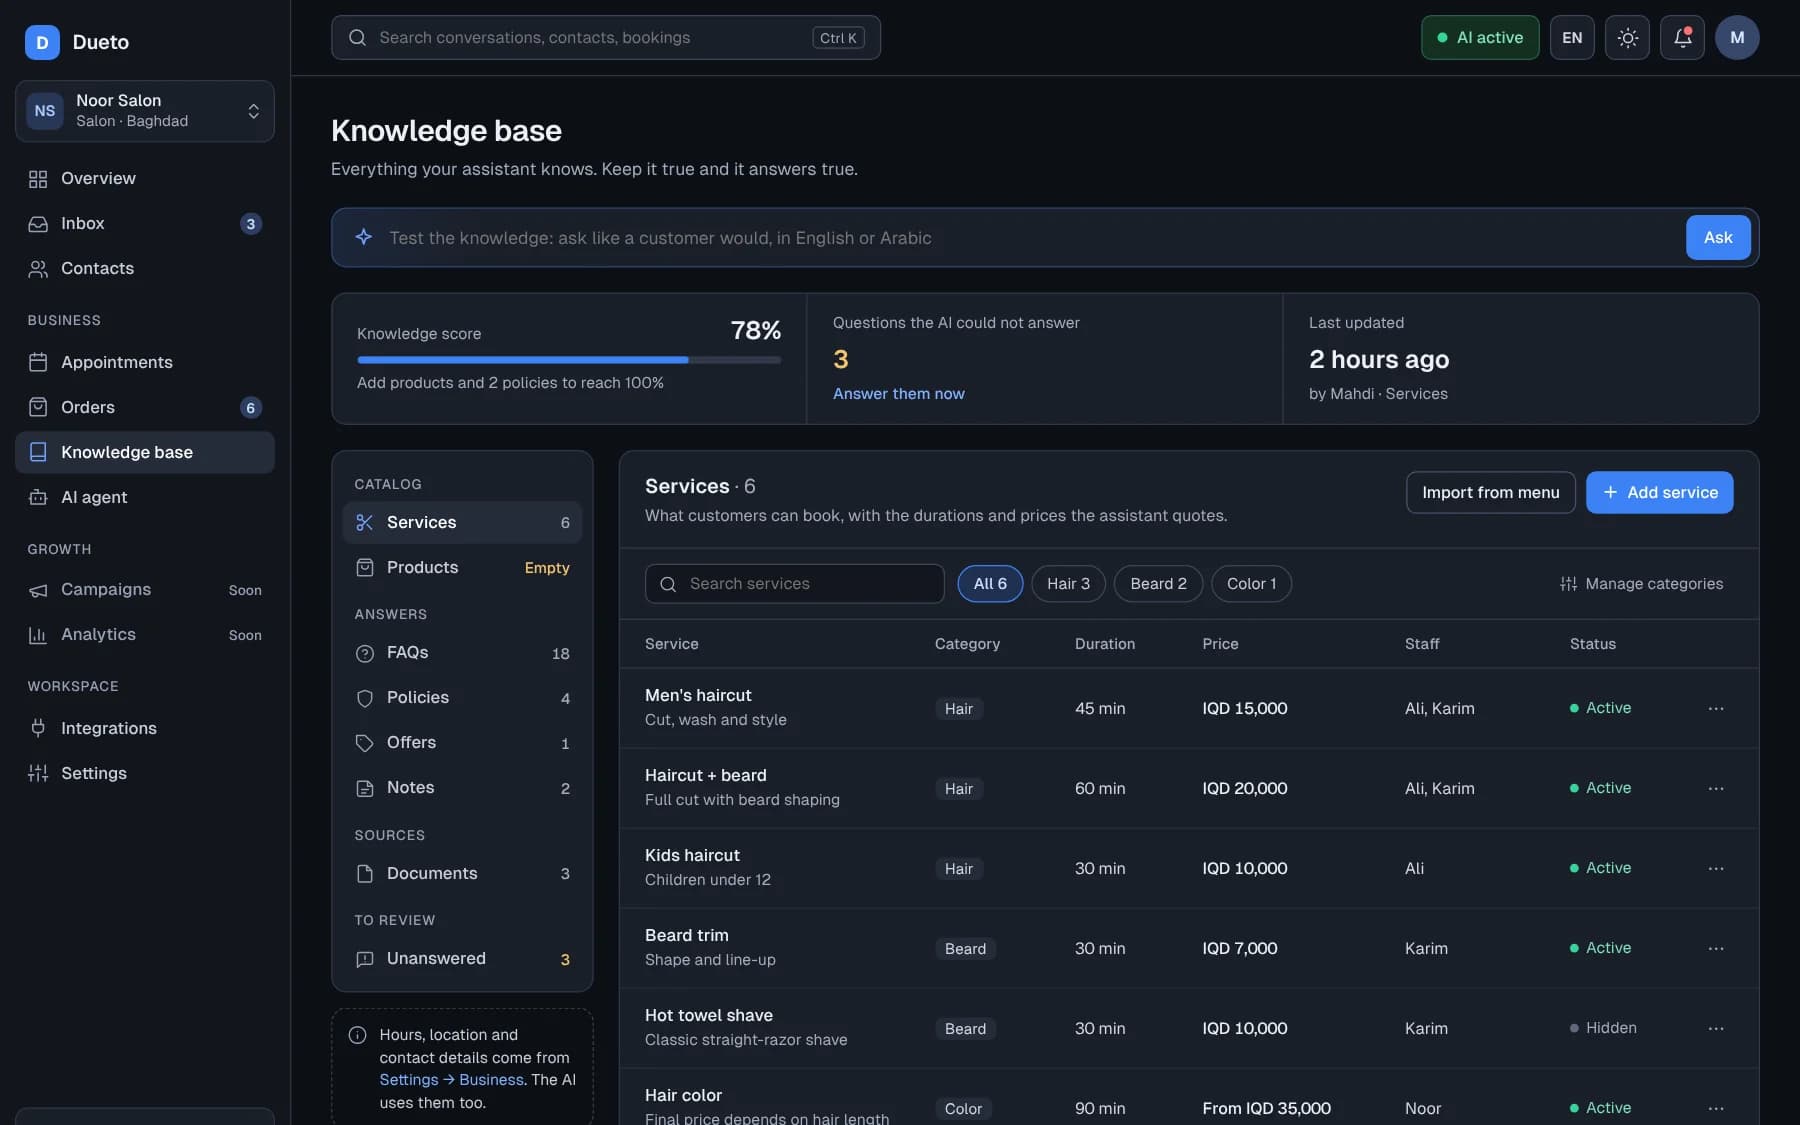Open notifications bell

[x=1682, y=38]
